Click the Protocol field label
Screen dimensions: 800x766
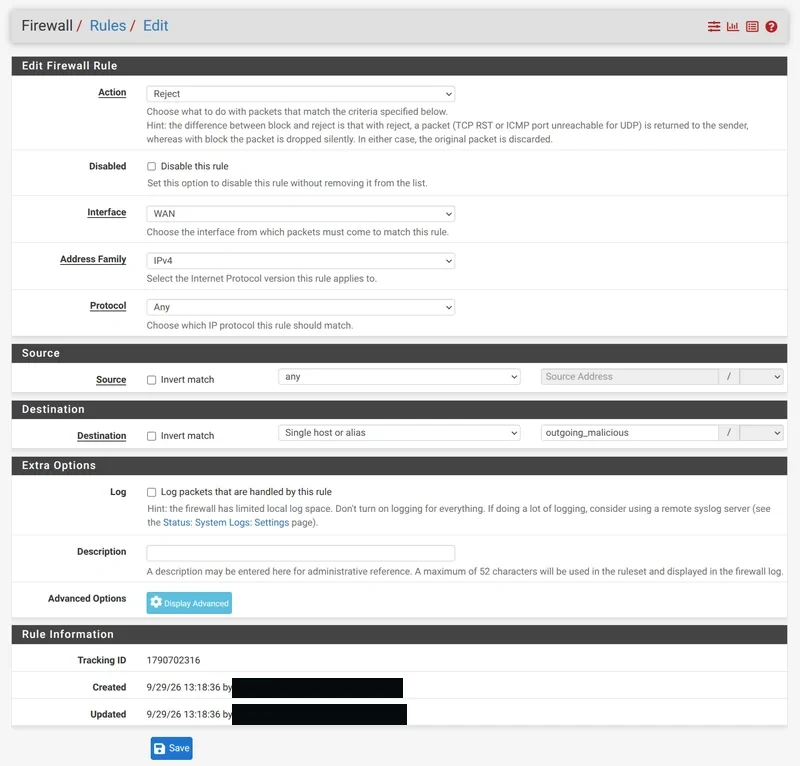[x=108, y=306]
